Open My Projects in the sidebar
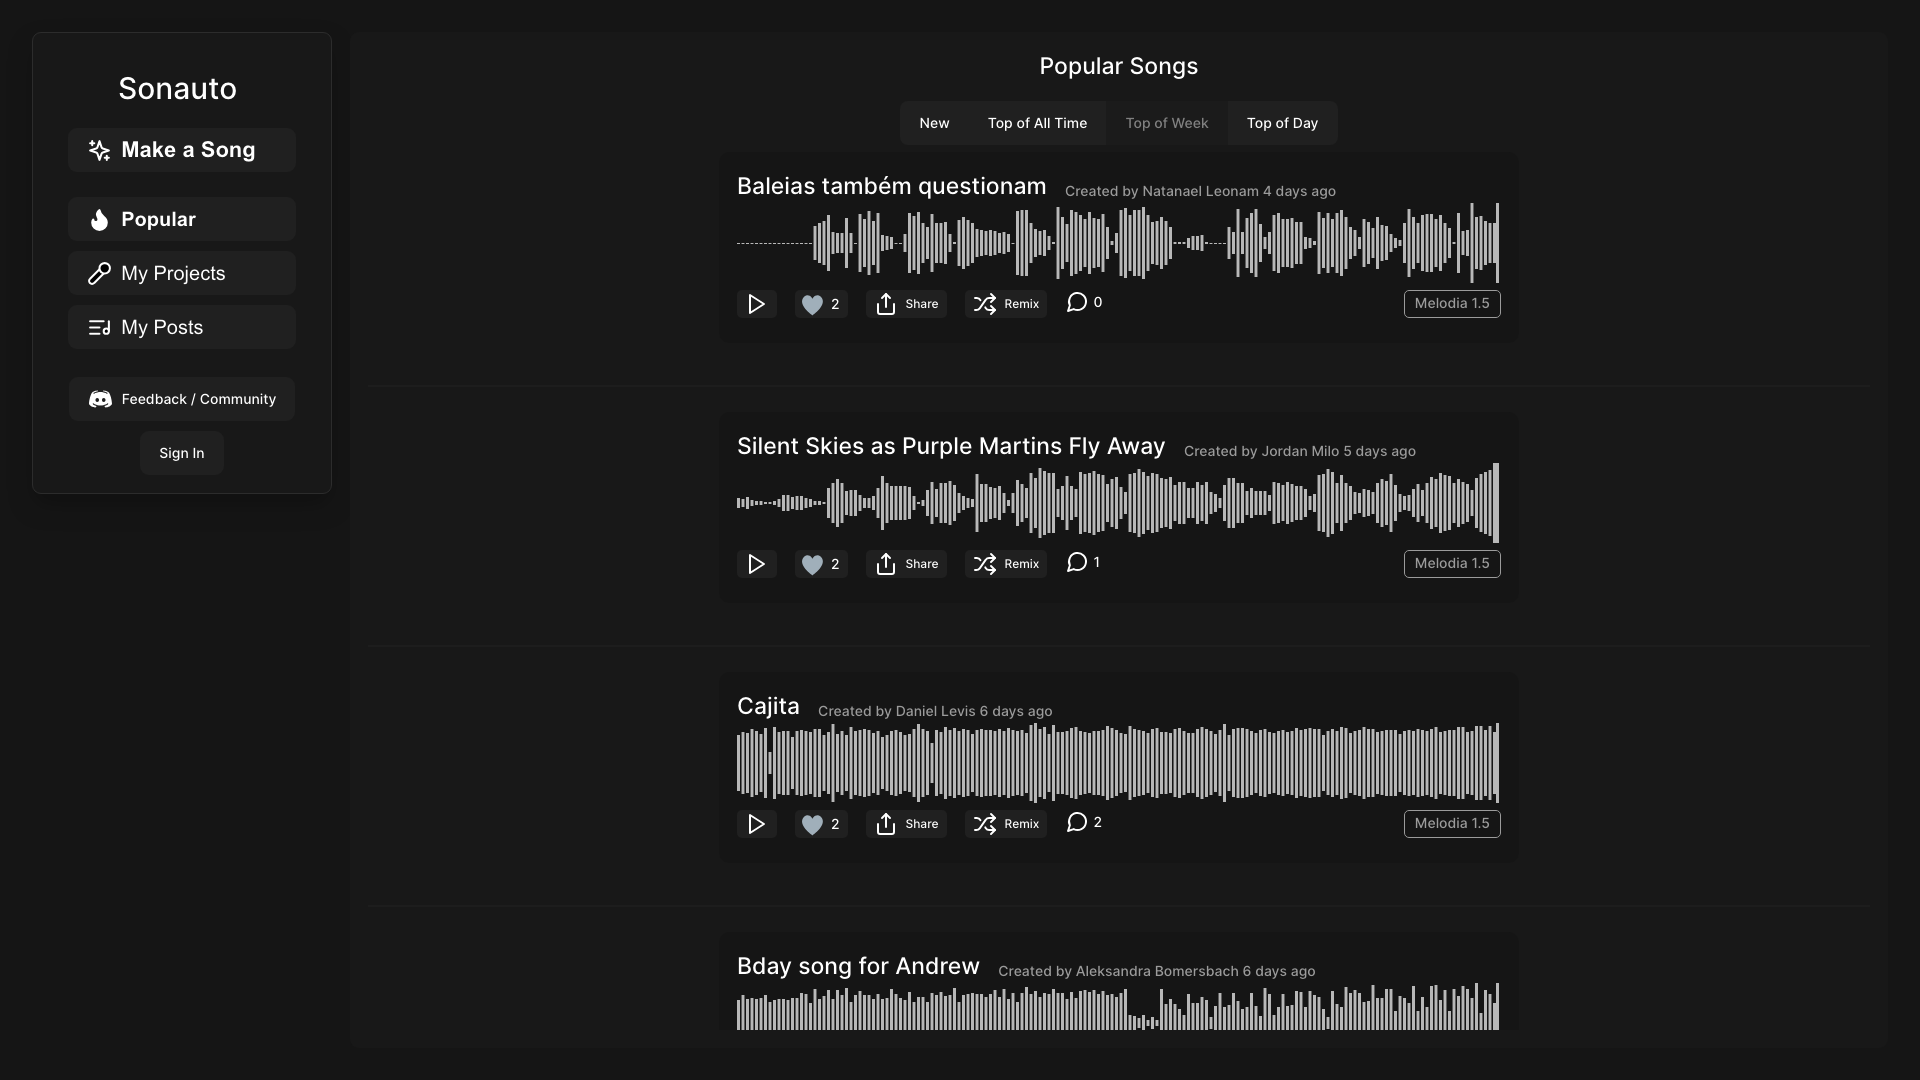 pyautogui.click(x=182, y=273)
